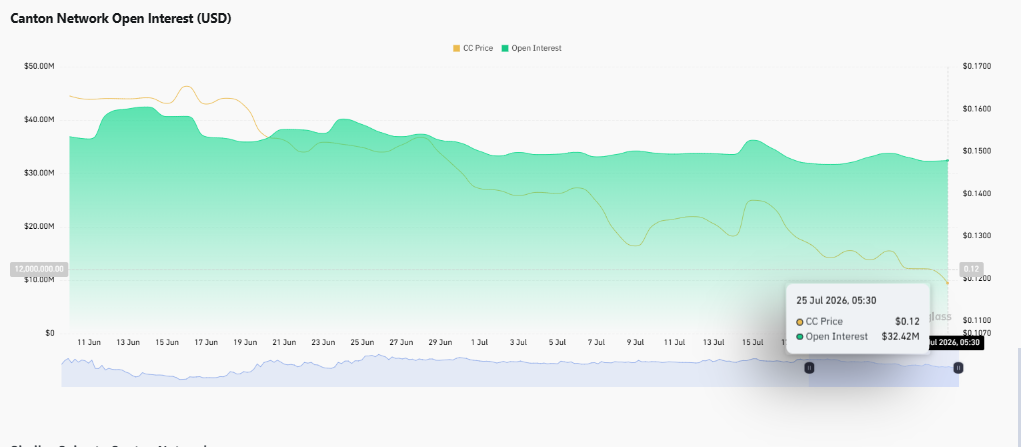Click the 1 Jul x-axis tick
Screen dimensions: 1021x447
[479, 342]
